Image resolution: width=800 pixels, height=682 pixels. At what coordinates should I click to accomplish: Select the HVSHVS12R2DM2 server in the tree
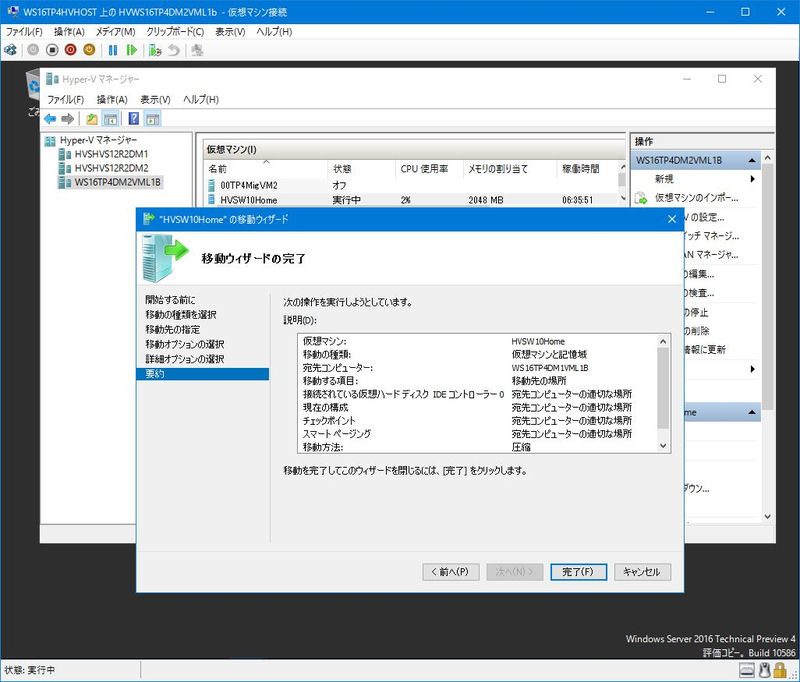click(x=111, y=168)
